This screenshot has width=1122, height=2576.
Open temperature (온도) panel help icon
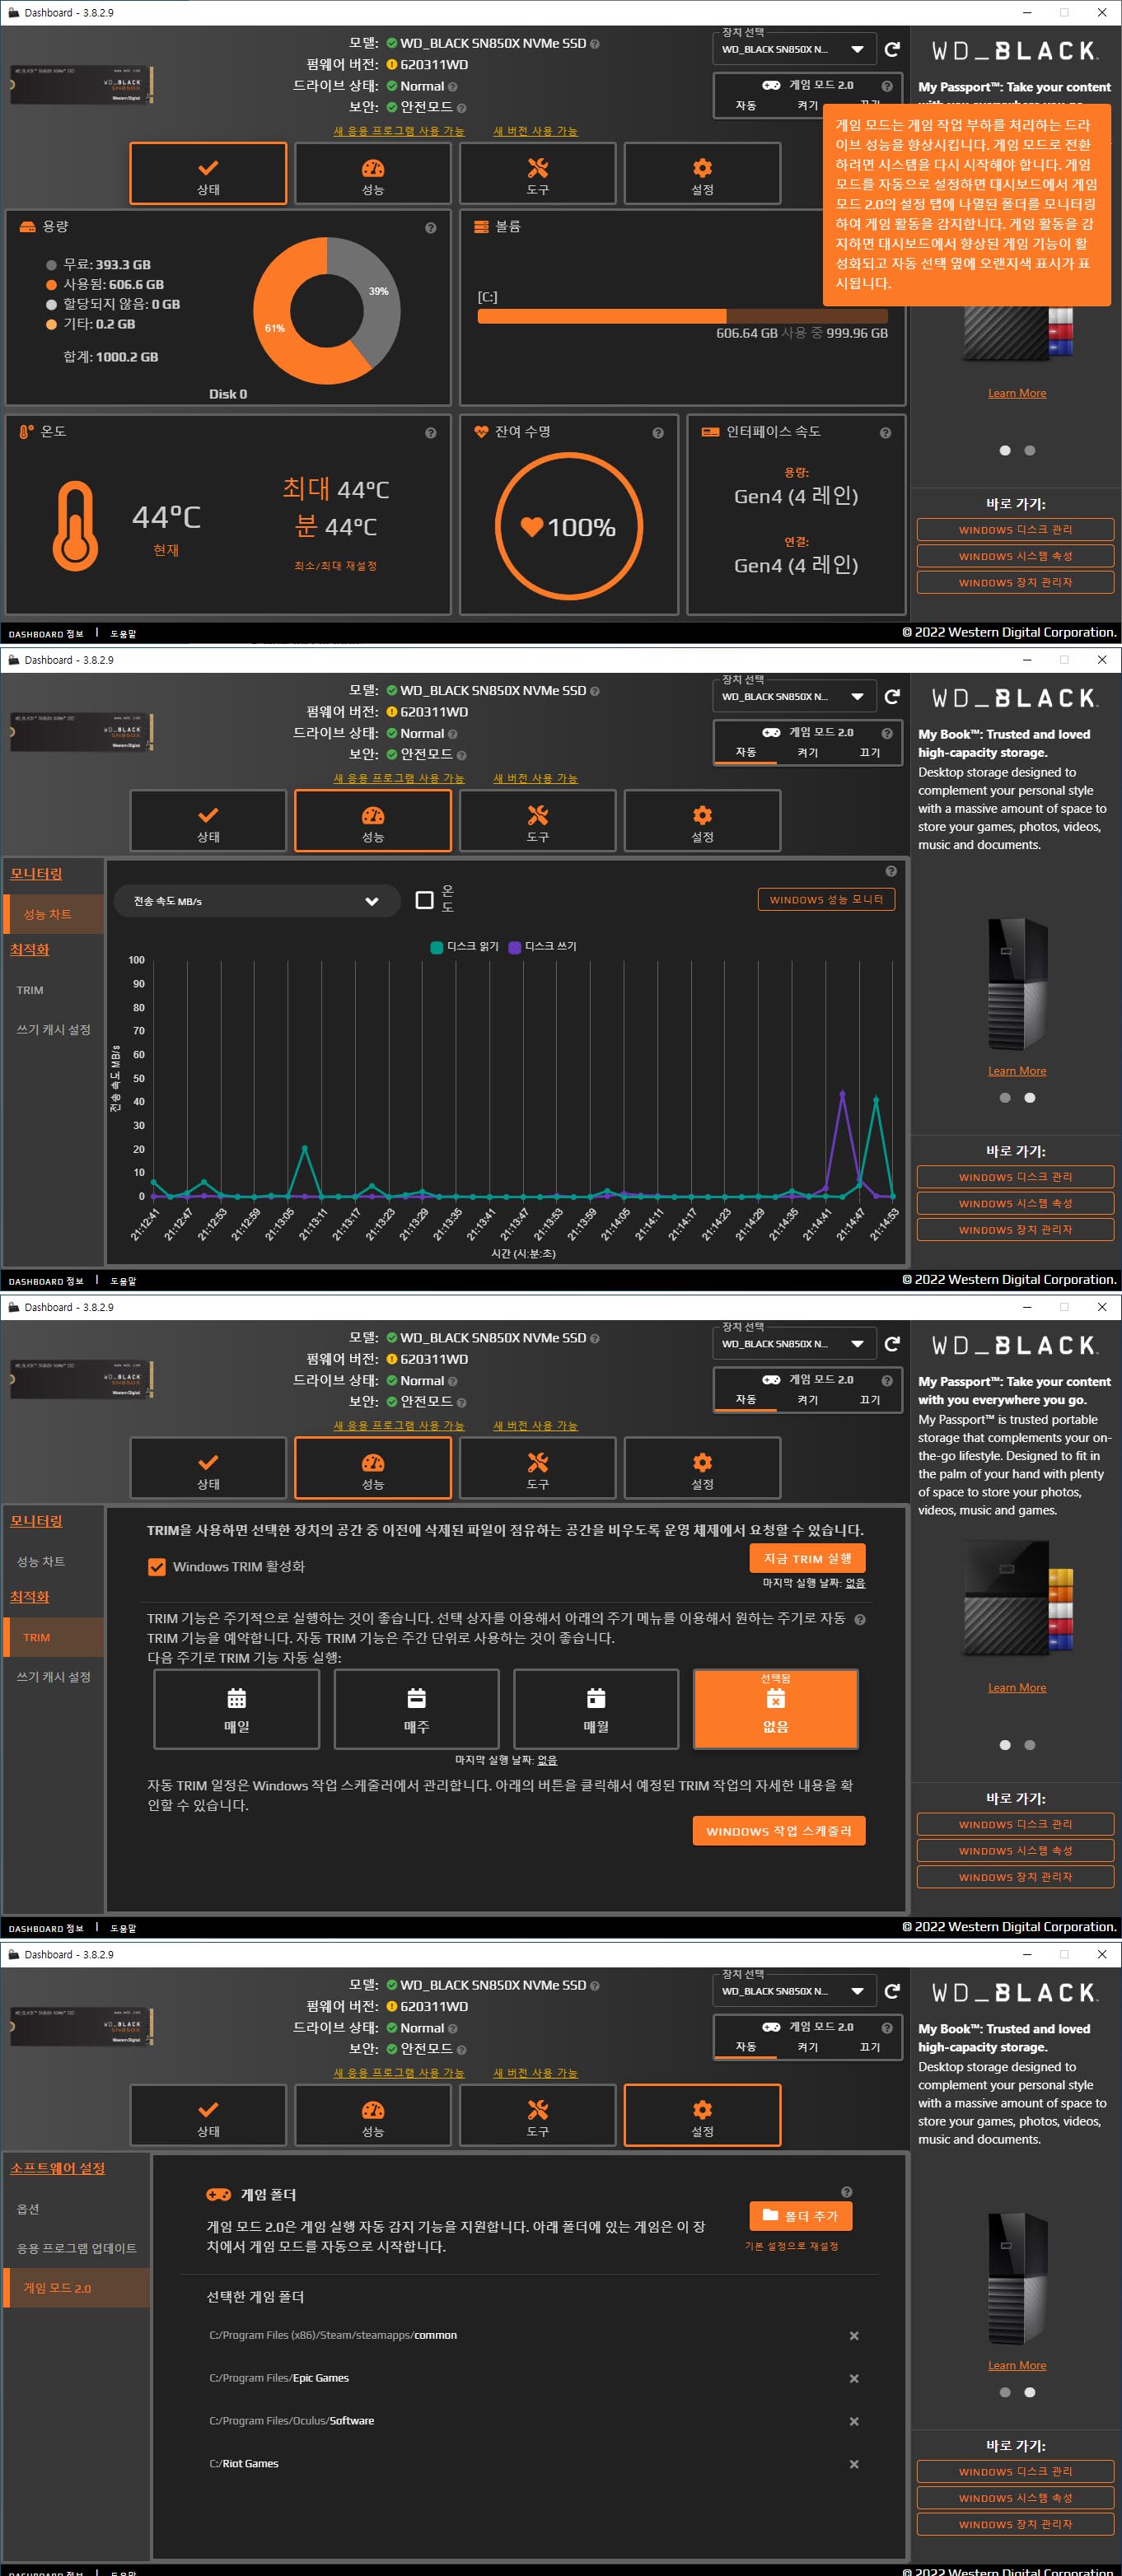(x=430, y=433)
